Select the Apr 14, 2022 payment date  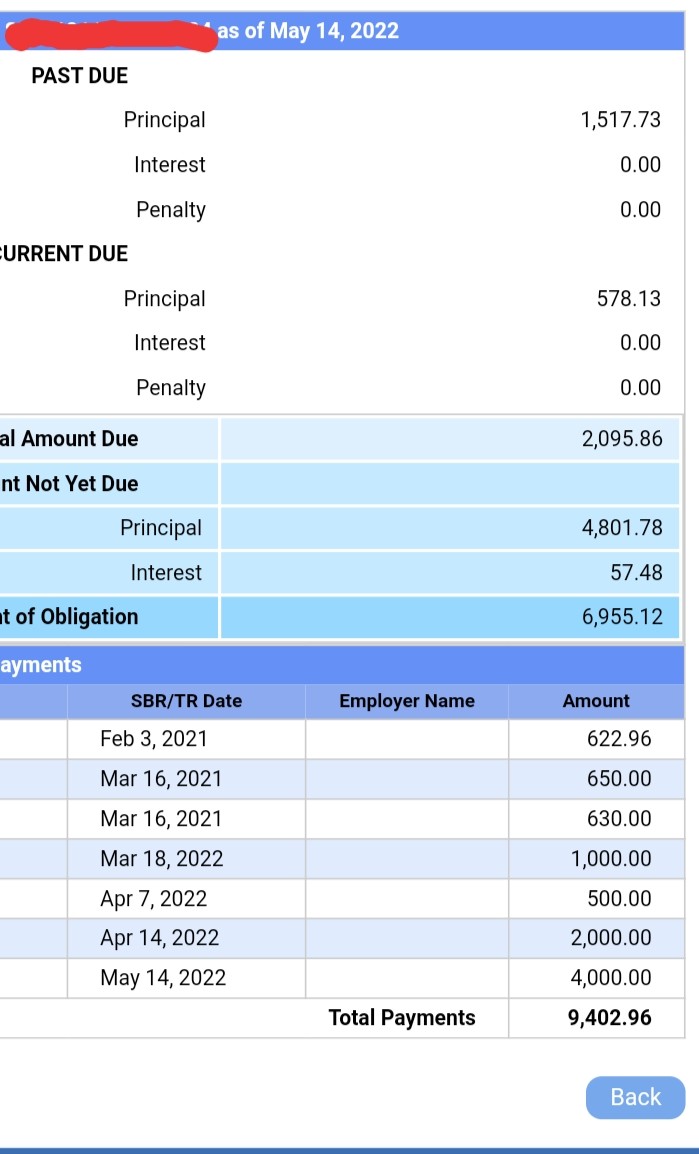(x=160, y=938)
